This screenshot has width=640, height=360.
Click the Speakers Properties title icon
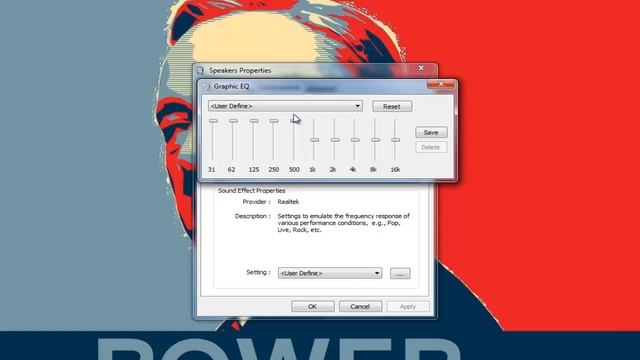coord(200,71)
